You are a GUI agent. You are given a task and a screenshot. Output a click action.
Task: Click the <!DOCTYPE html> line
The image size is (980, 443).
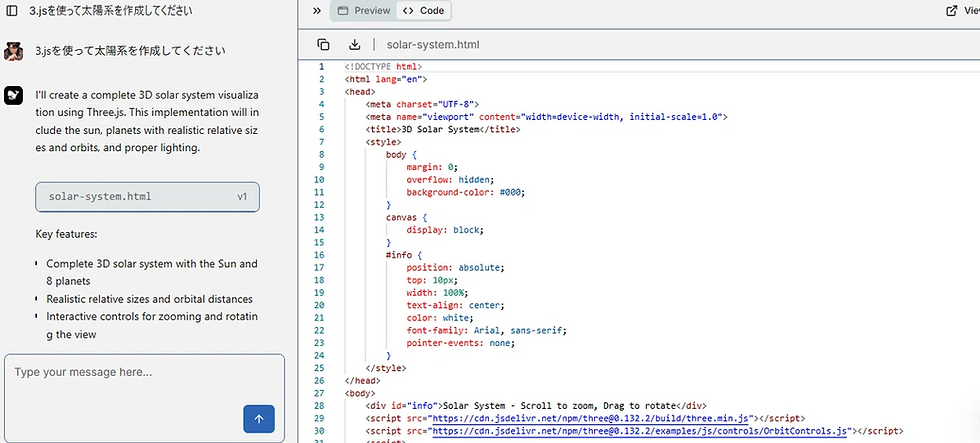pos(383,66)
